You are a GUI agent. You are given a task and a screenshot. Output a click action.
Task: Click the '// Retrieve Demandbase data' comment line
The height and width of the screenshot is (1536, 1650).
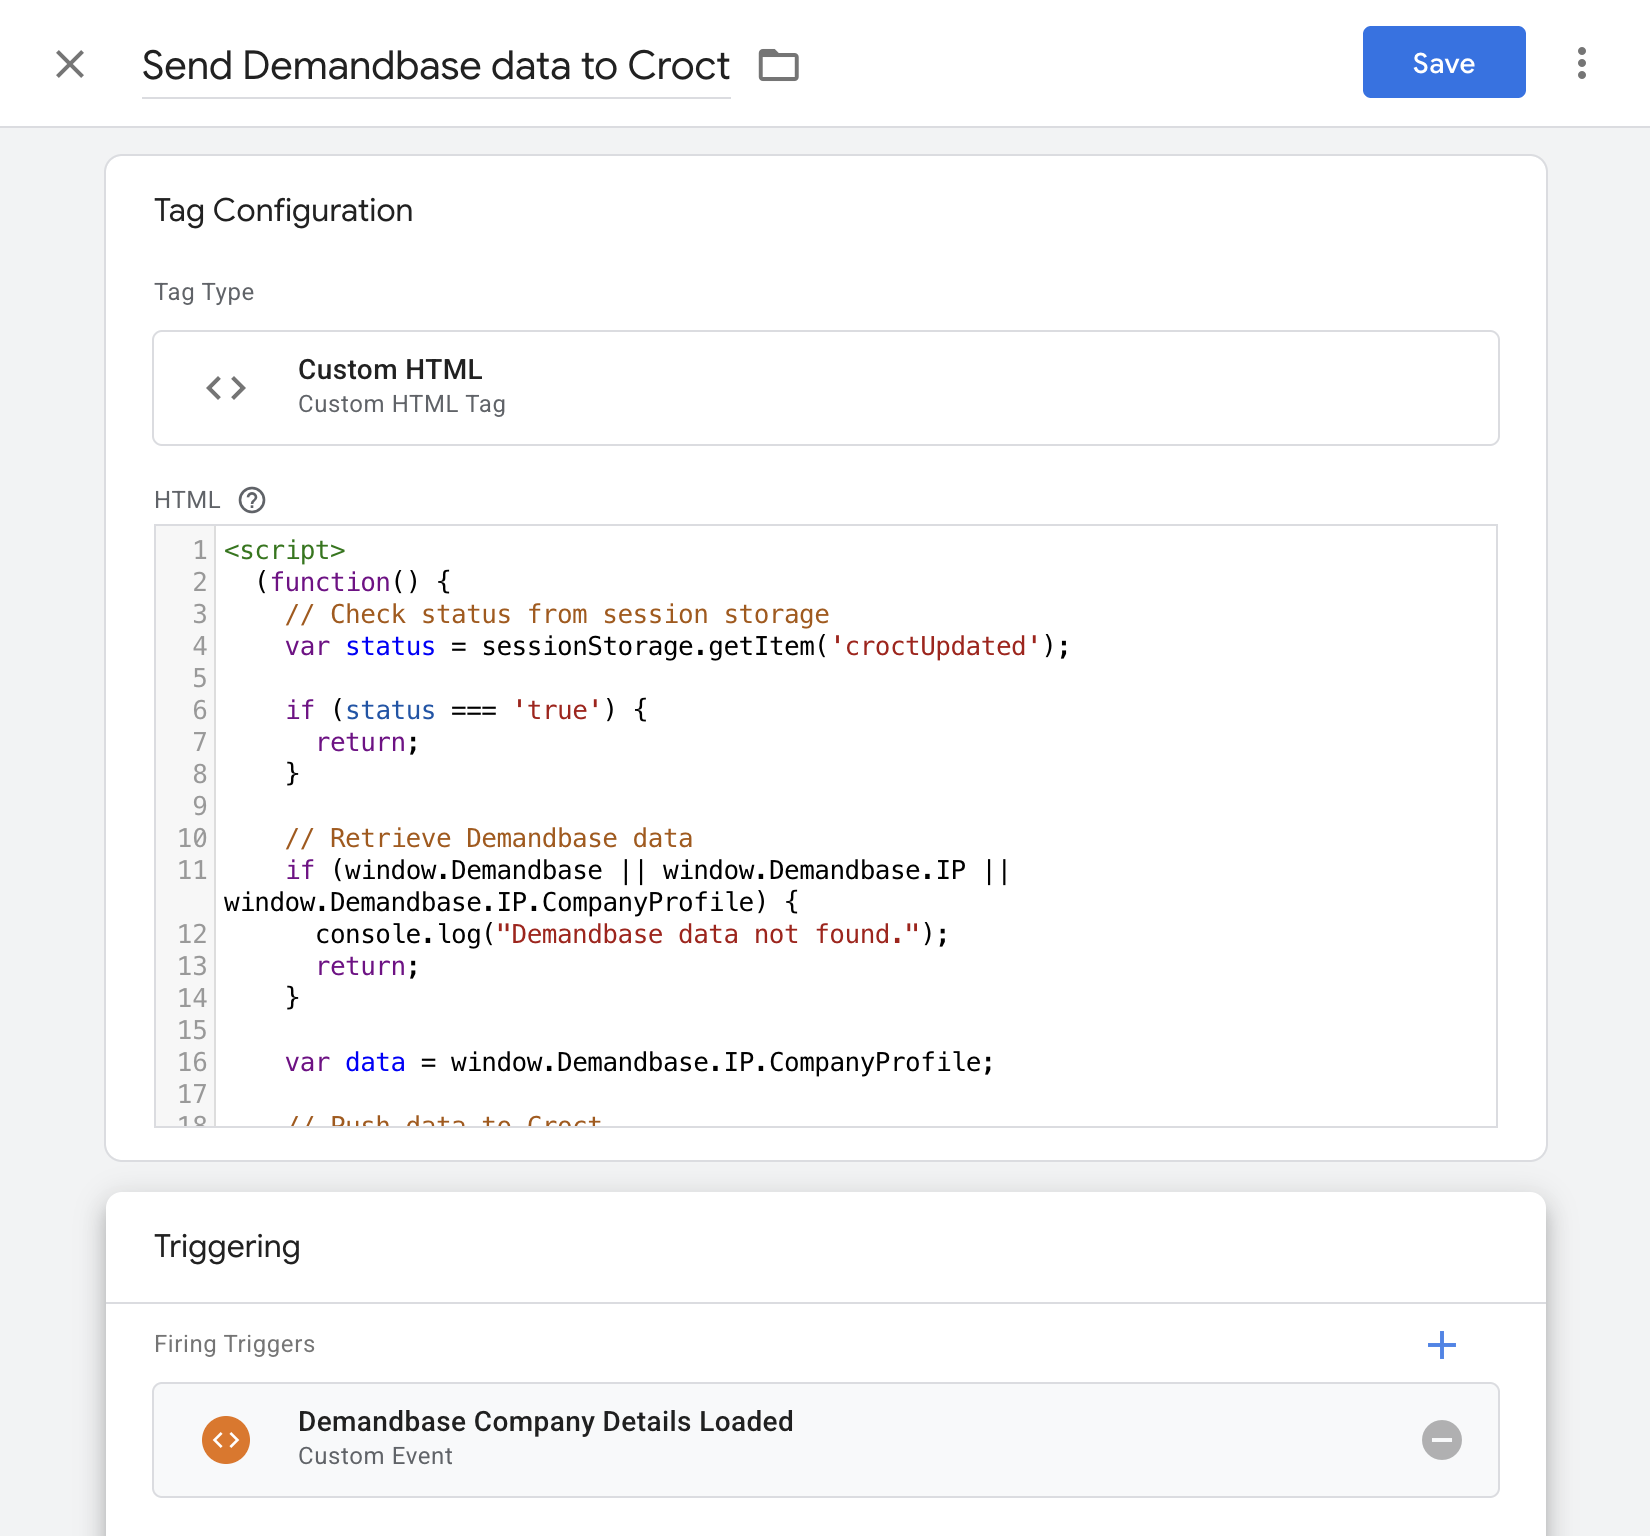click(489, 838)
